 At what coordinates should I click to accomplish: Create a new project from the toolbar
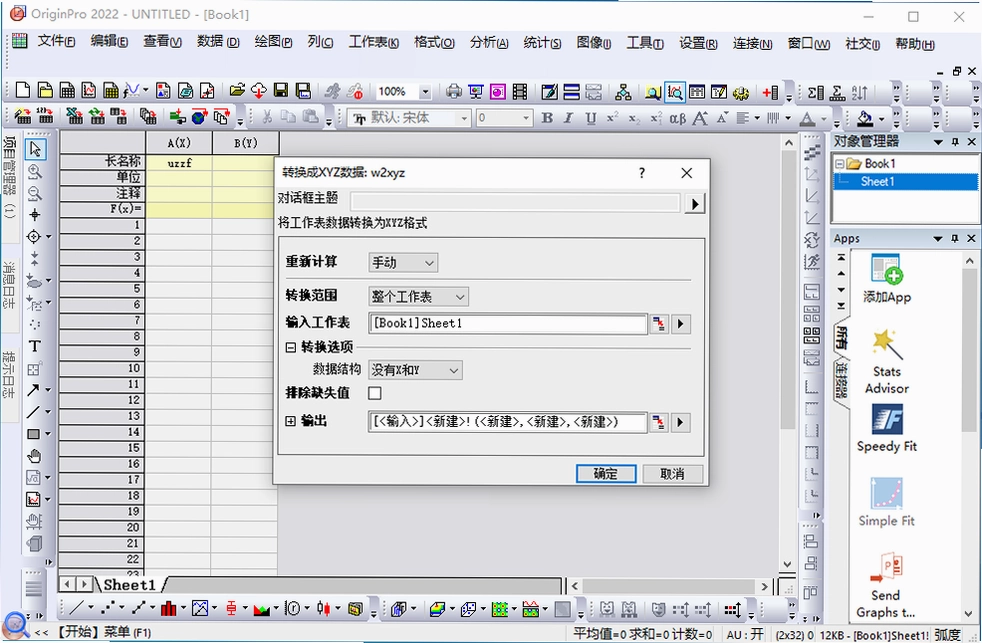[23, 91]
